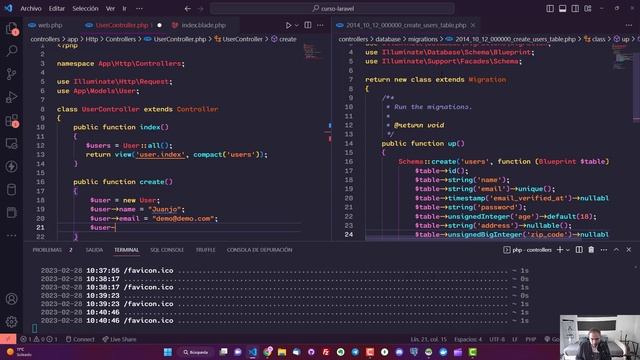Screen dimensions: 640x360
Task: Split the left editor with split icon
Action: [308, 25]
